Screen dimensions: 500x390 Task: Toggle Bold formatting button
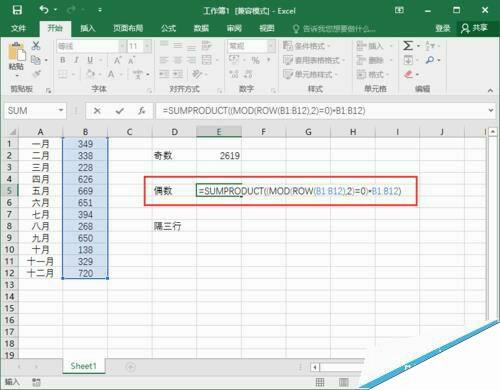tap(63, 60)
